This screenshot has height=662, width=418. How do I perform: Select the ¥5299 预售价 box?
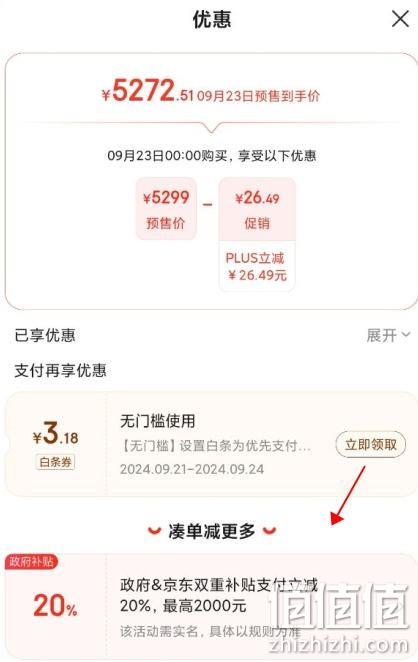[x=166, y=209]
